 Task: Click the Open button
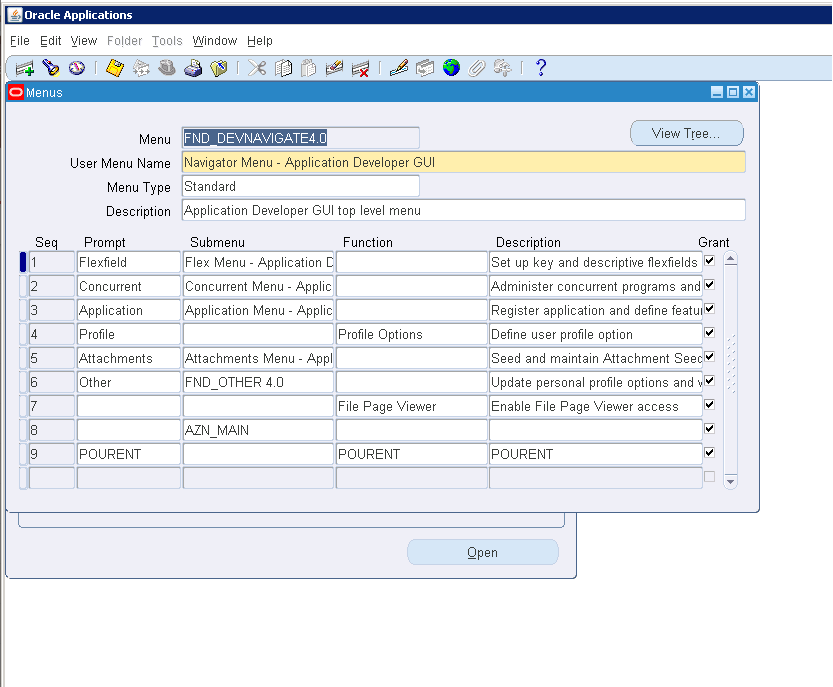[482, 552]
